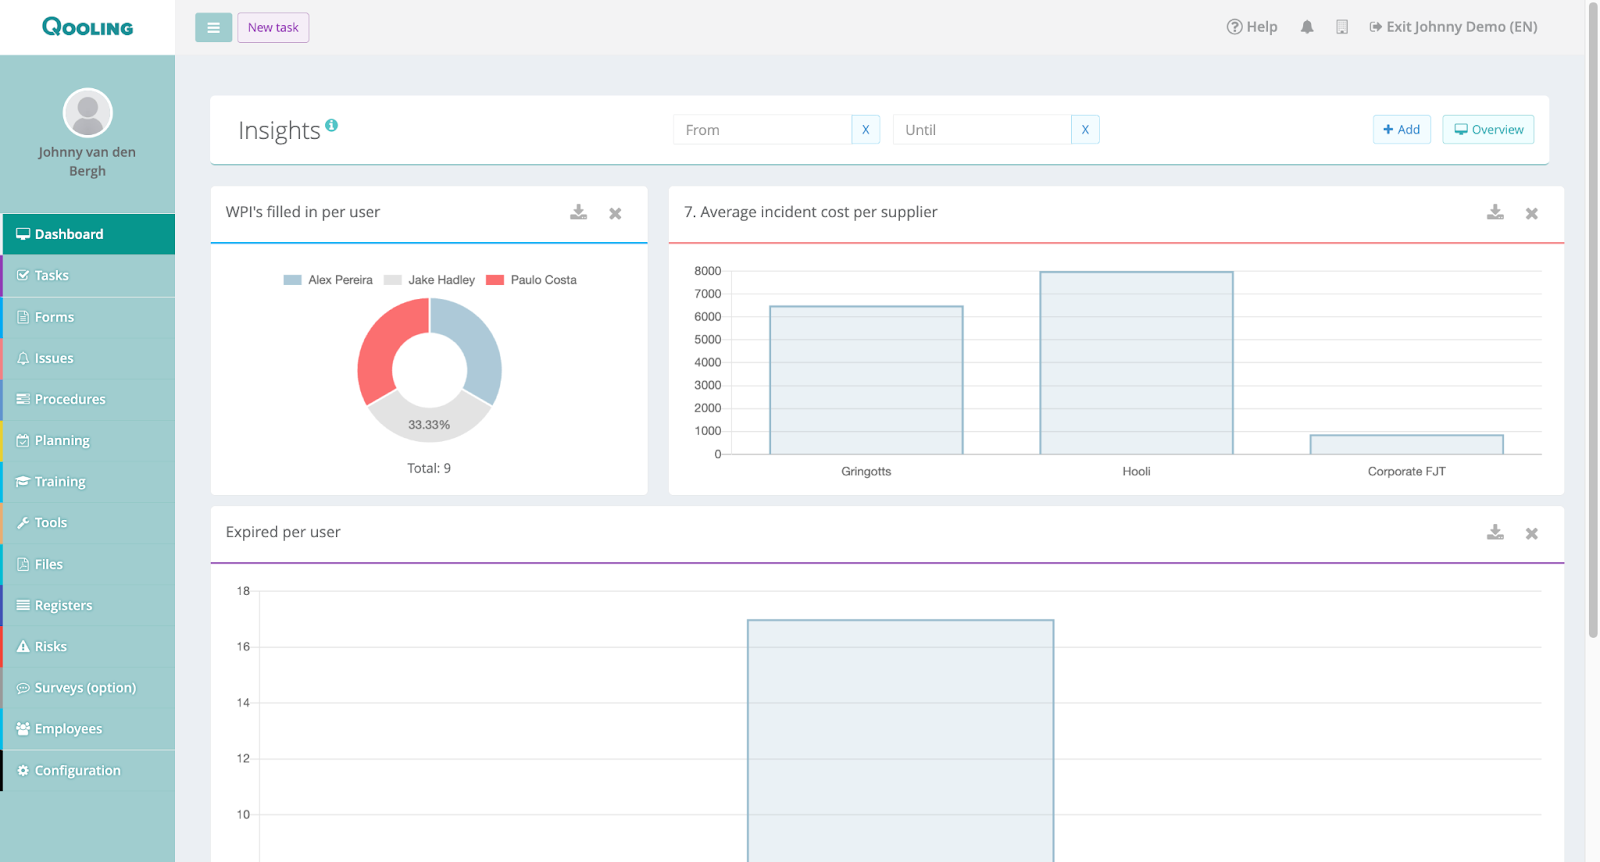
Task: Toggle the Paulo Costa legend item
Action: pyautogui.click(x=531, y=280)
